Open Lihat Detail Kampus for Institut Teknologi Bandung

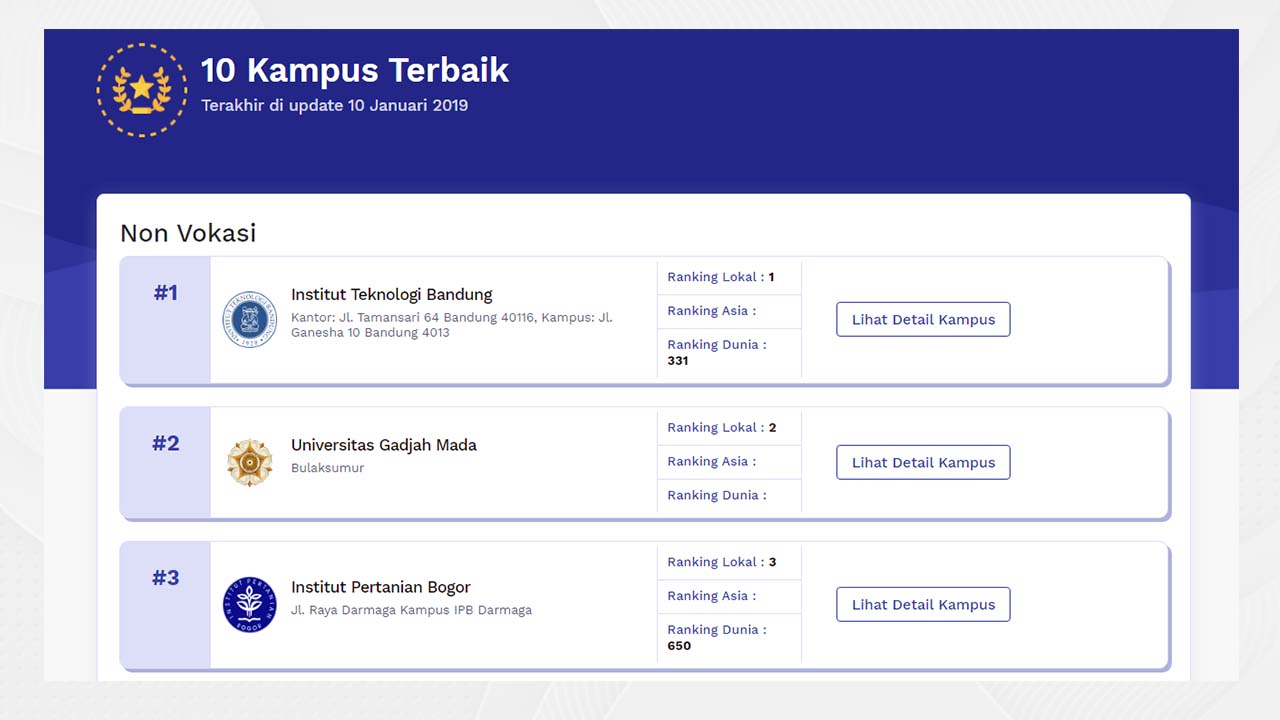(923, 319)
